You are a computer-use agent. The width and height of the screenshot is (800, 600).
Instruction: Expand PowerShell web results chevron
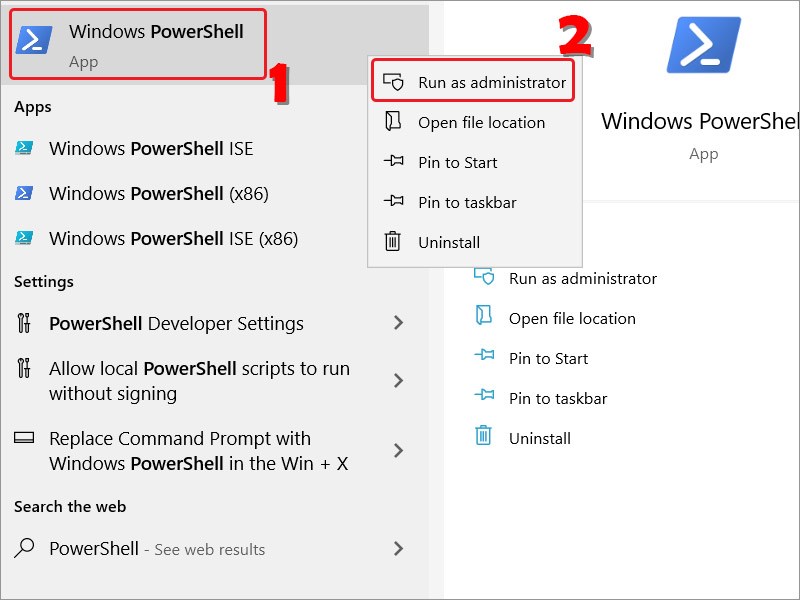(398, 548)
